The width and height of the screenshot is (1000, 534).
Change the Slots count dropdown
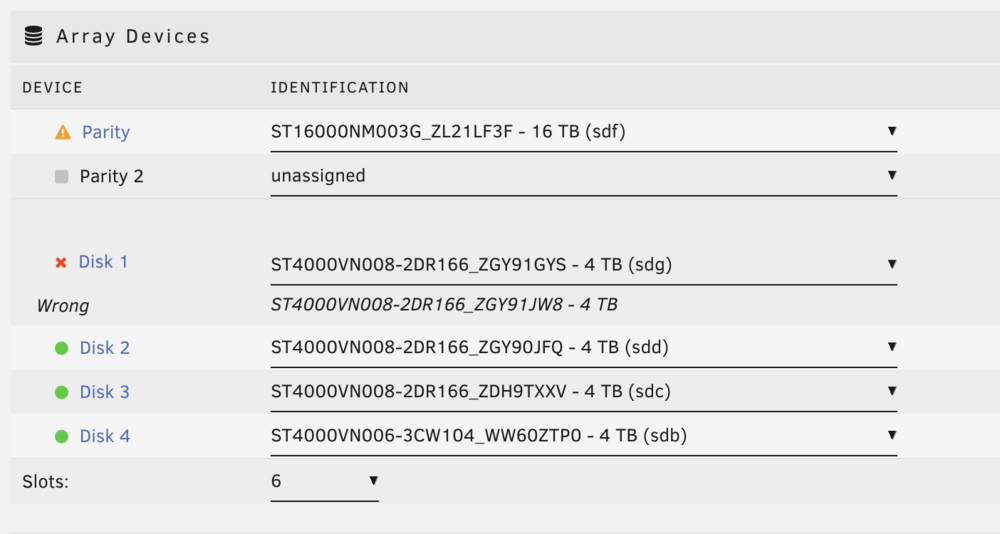[x=325, y=481]
